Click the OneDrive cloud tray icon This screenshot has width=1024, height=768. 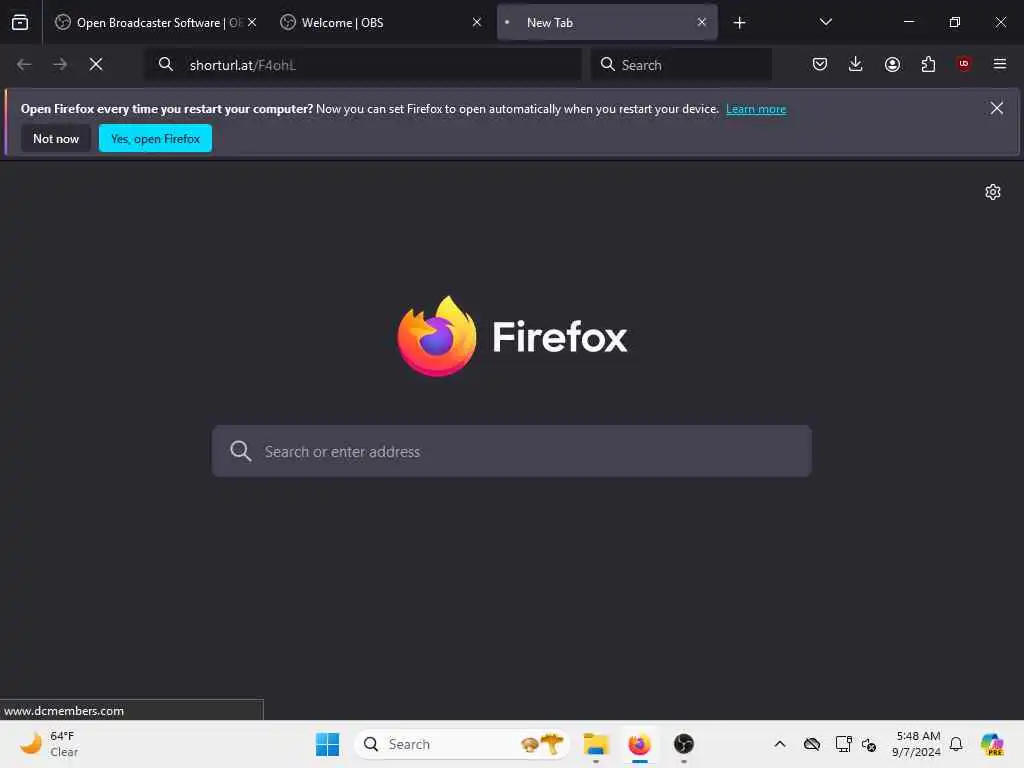coord(812,744)
